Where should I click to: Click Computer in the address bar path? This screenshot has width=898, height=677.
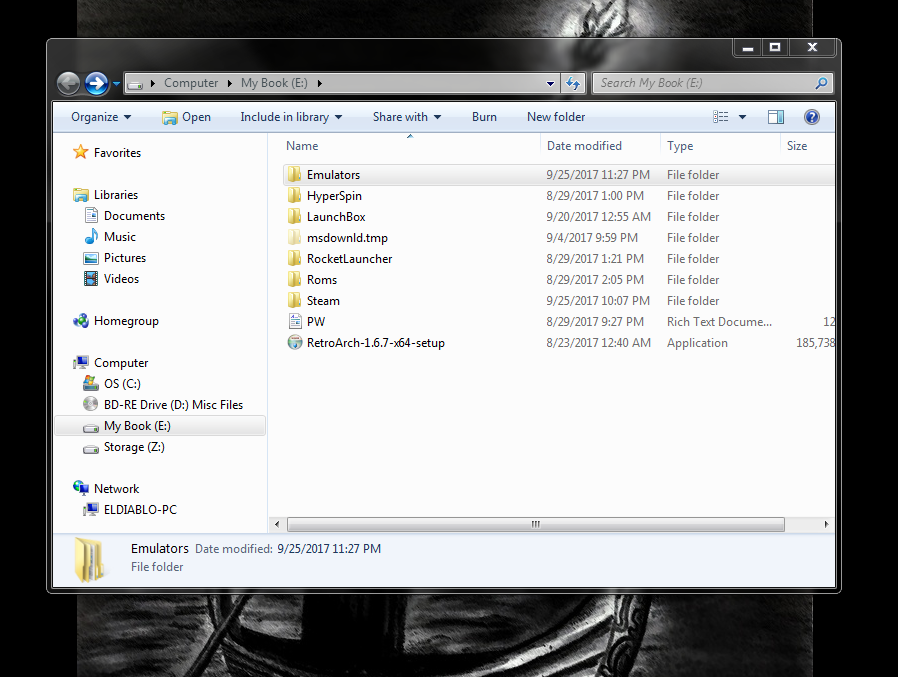191,83
